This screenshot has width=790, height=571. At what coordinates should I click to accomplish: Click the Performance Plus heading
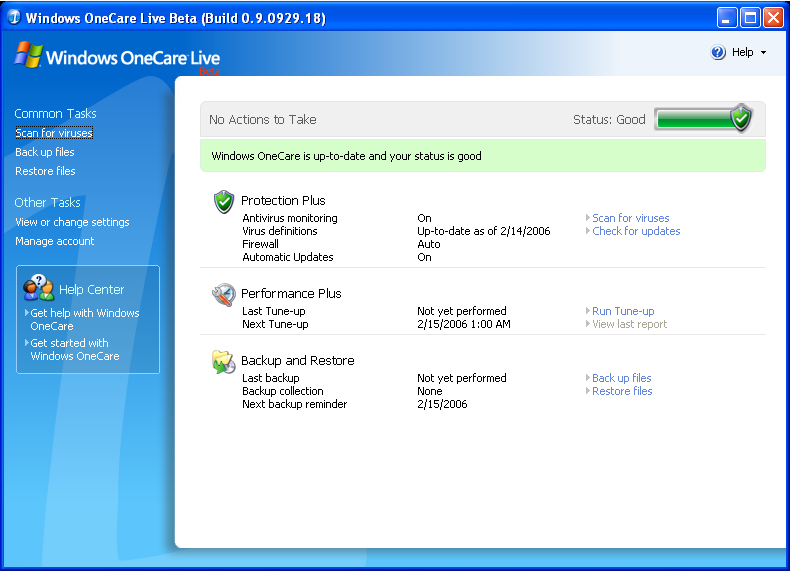(291, 294)
